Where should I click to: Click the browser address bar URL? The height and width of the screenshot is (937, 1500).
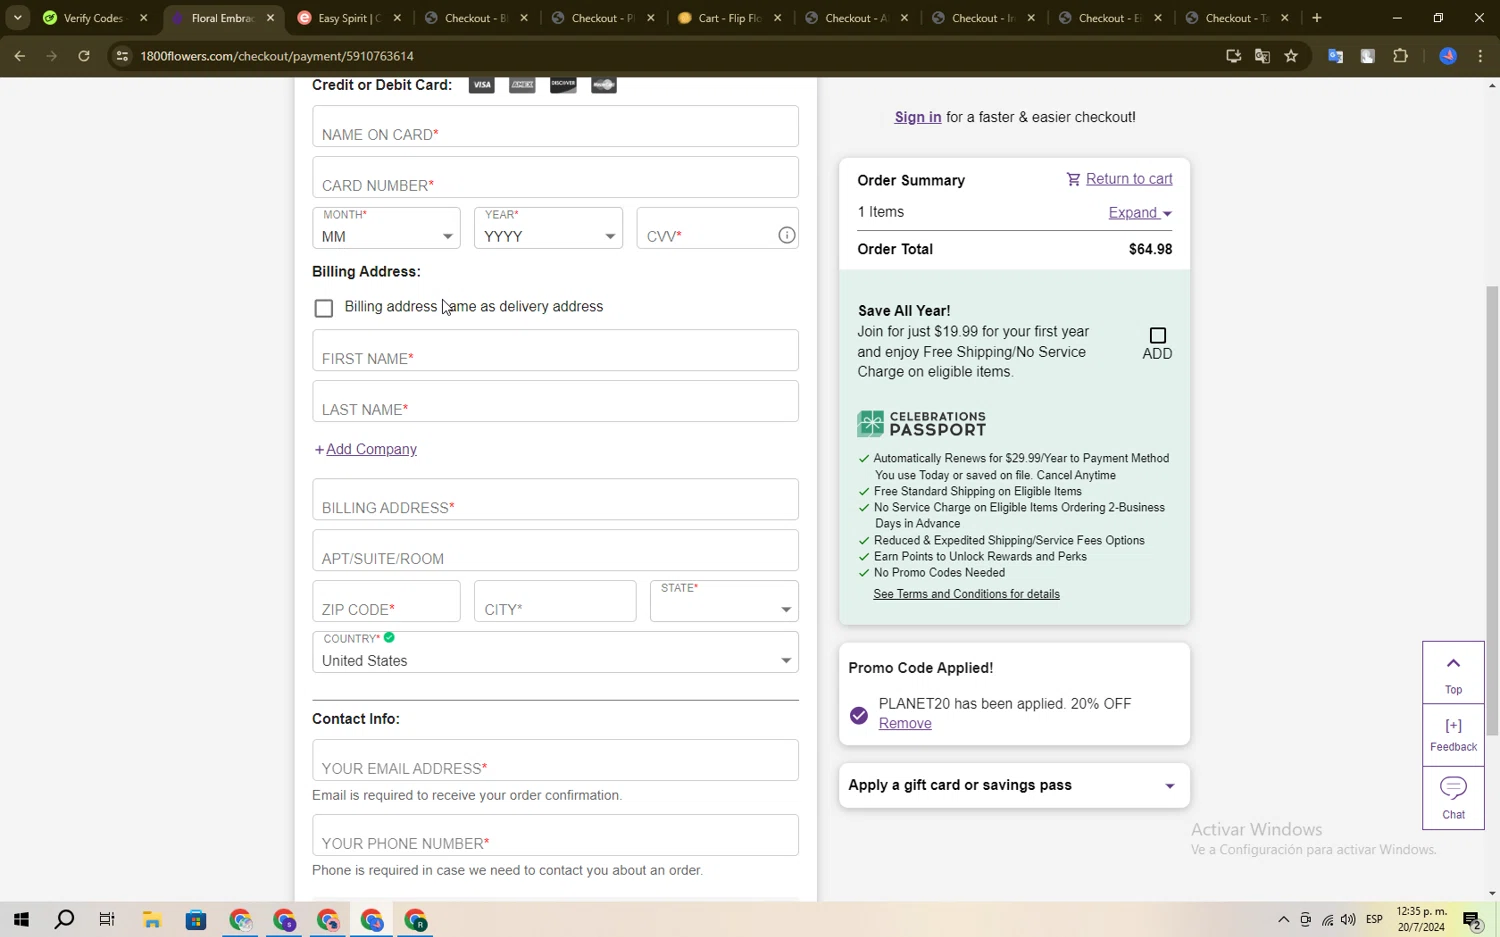[x=277, y=56]
